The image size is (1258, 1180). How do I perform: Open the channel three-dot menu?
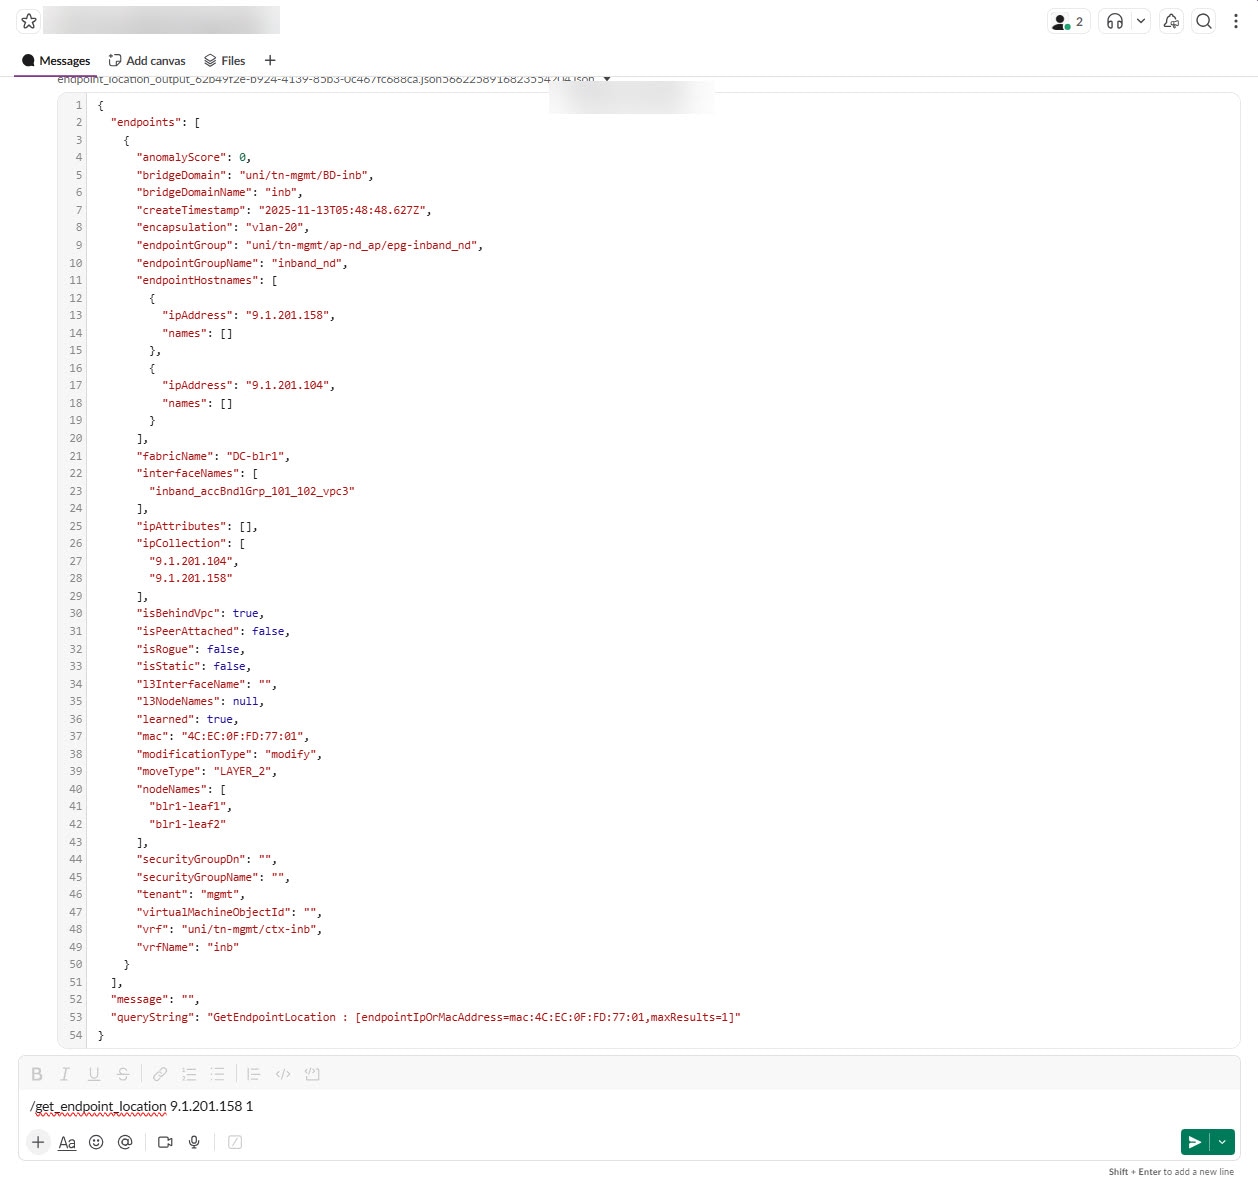pos(1237,20)
